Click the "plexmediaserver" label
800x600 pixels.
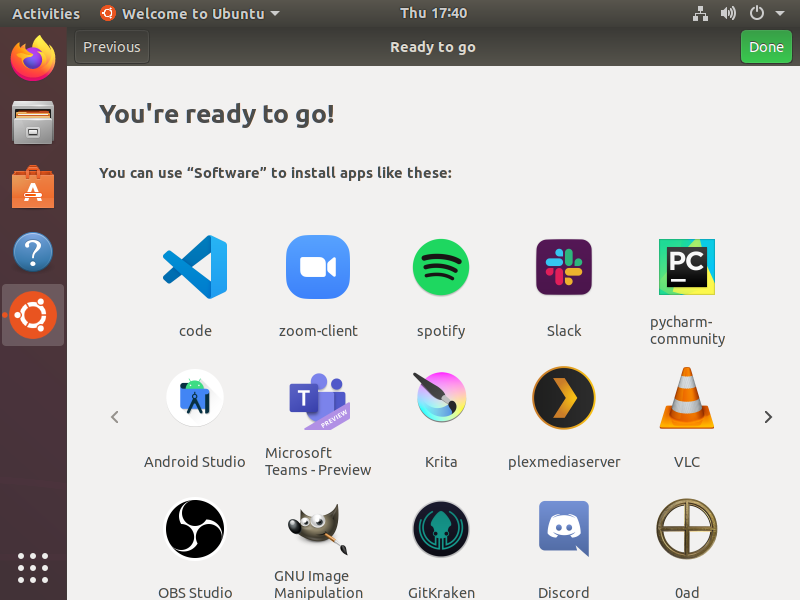pos(564,462)
